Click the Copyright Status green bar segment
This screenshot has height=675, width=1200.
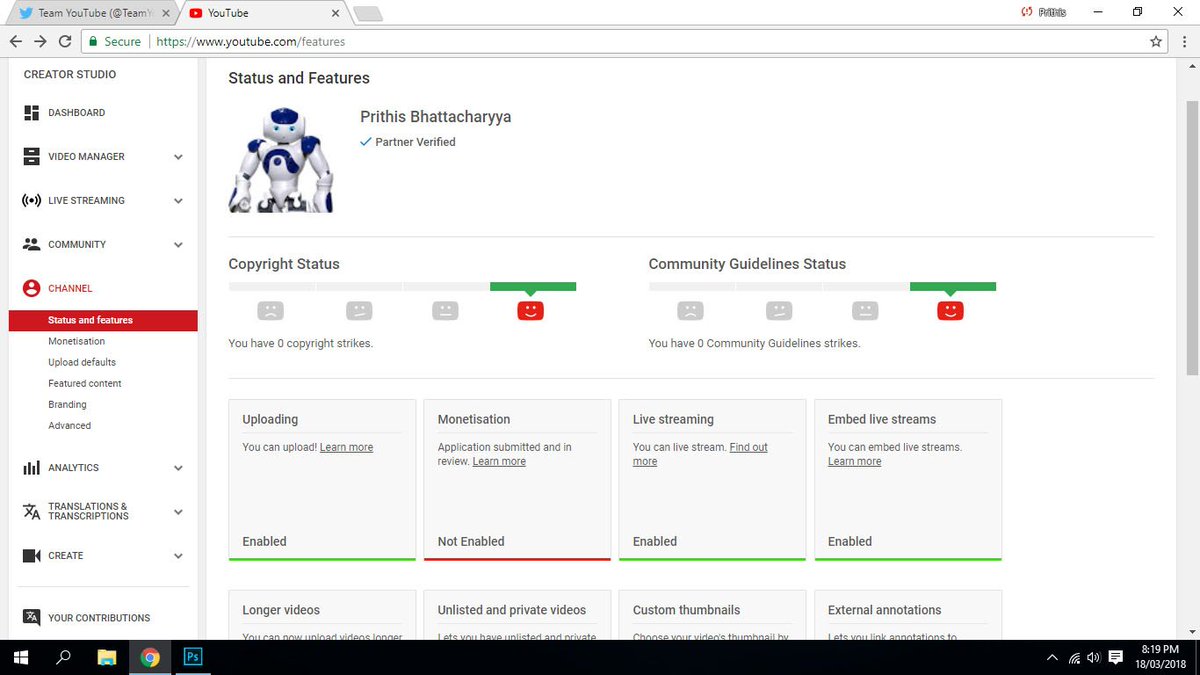tap(533, 287)
